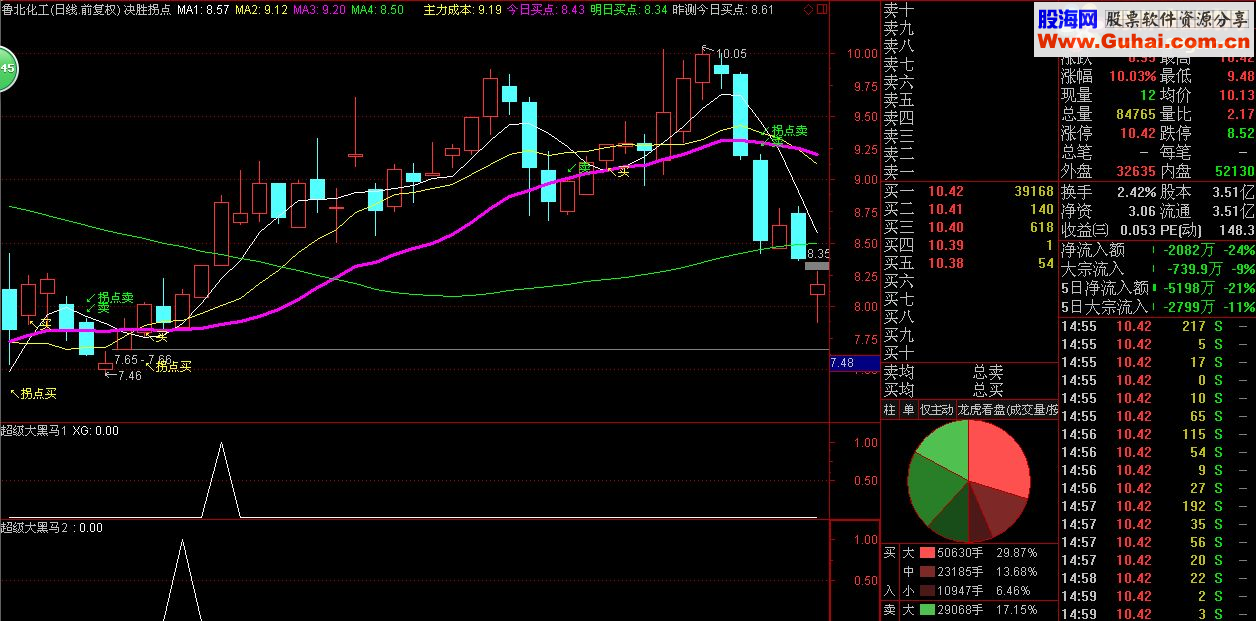Select the MA4: 8.50 label

[x=379, y=9]
